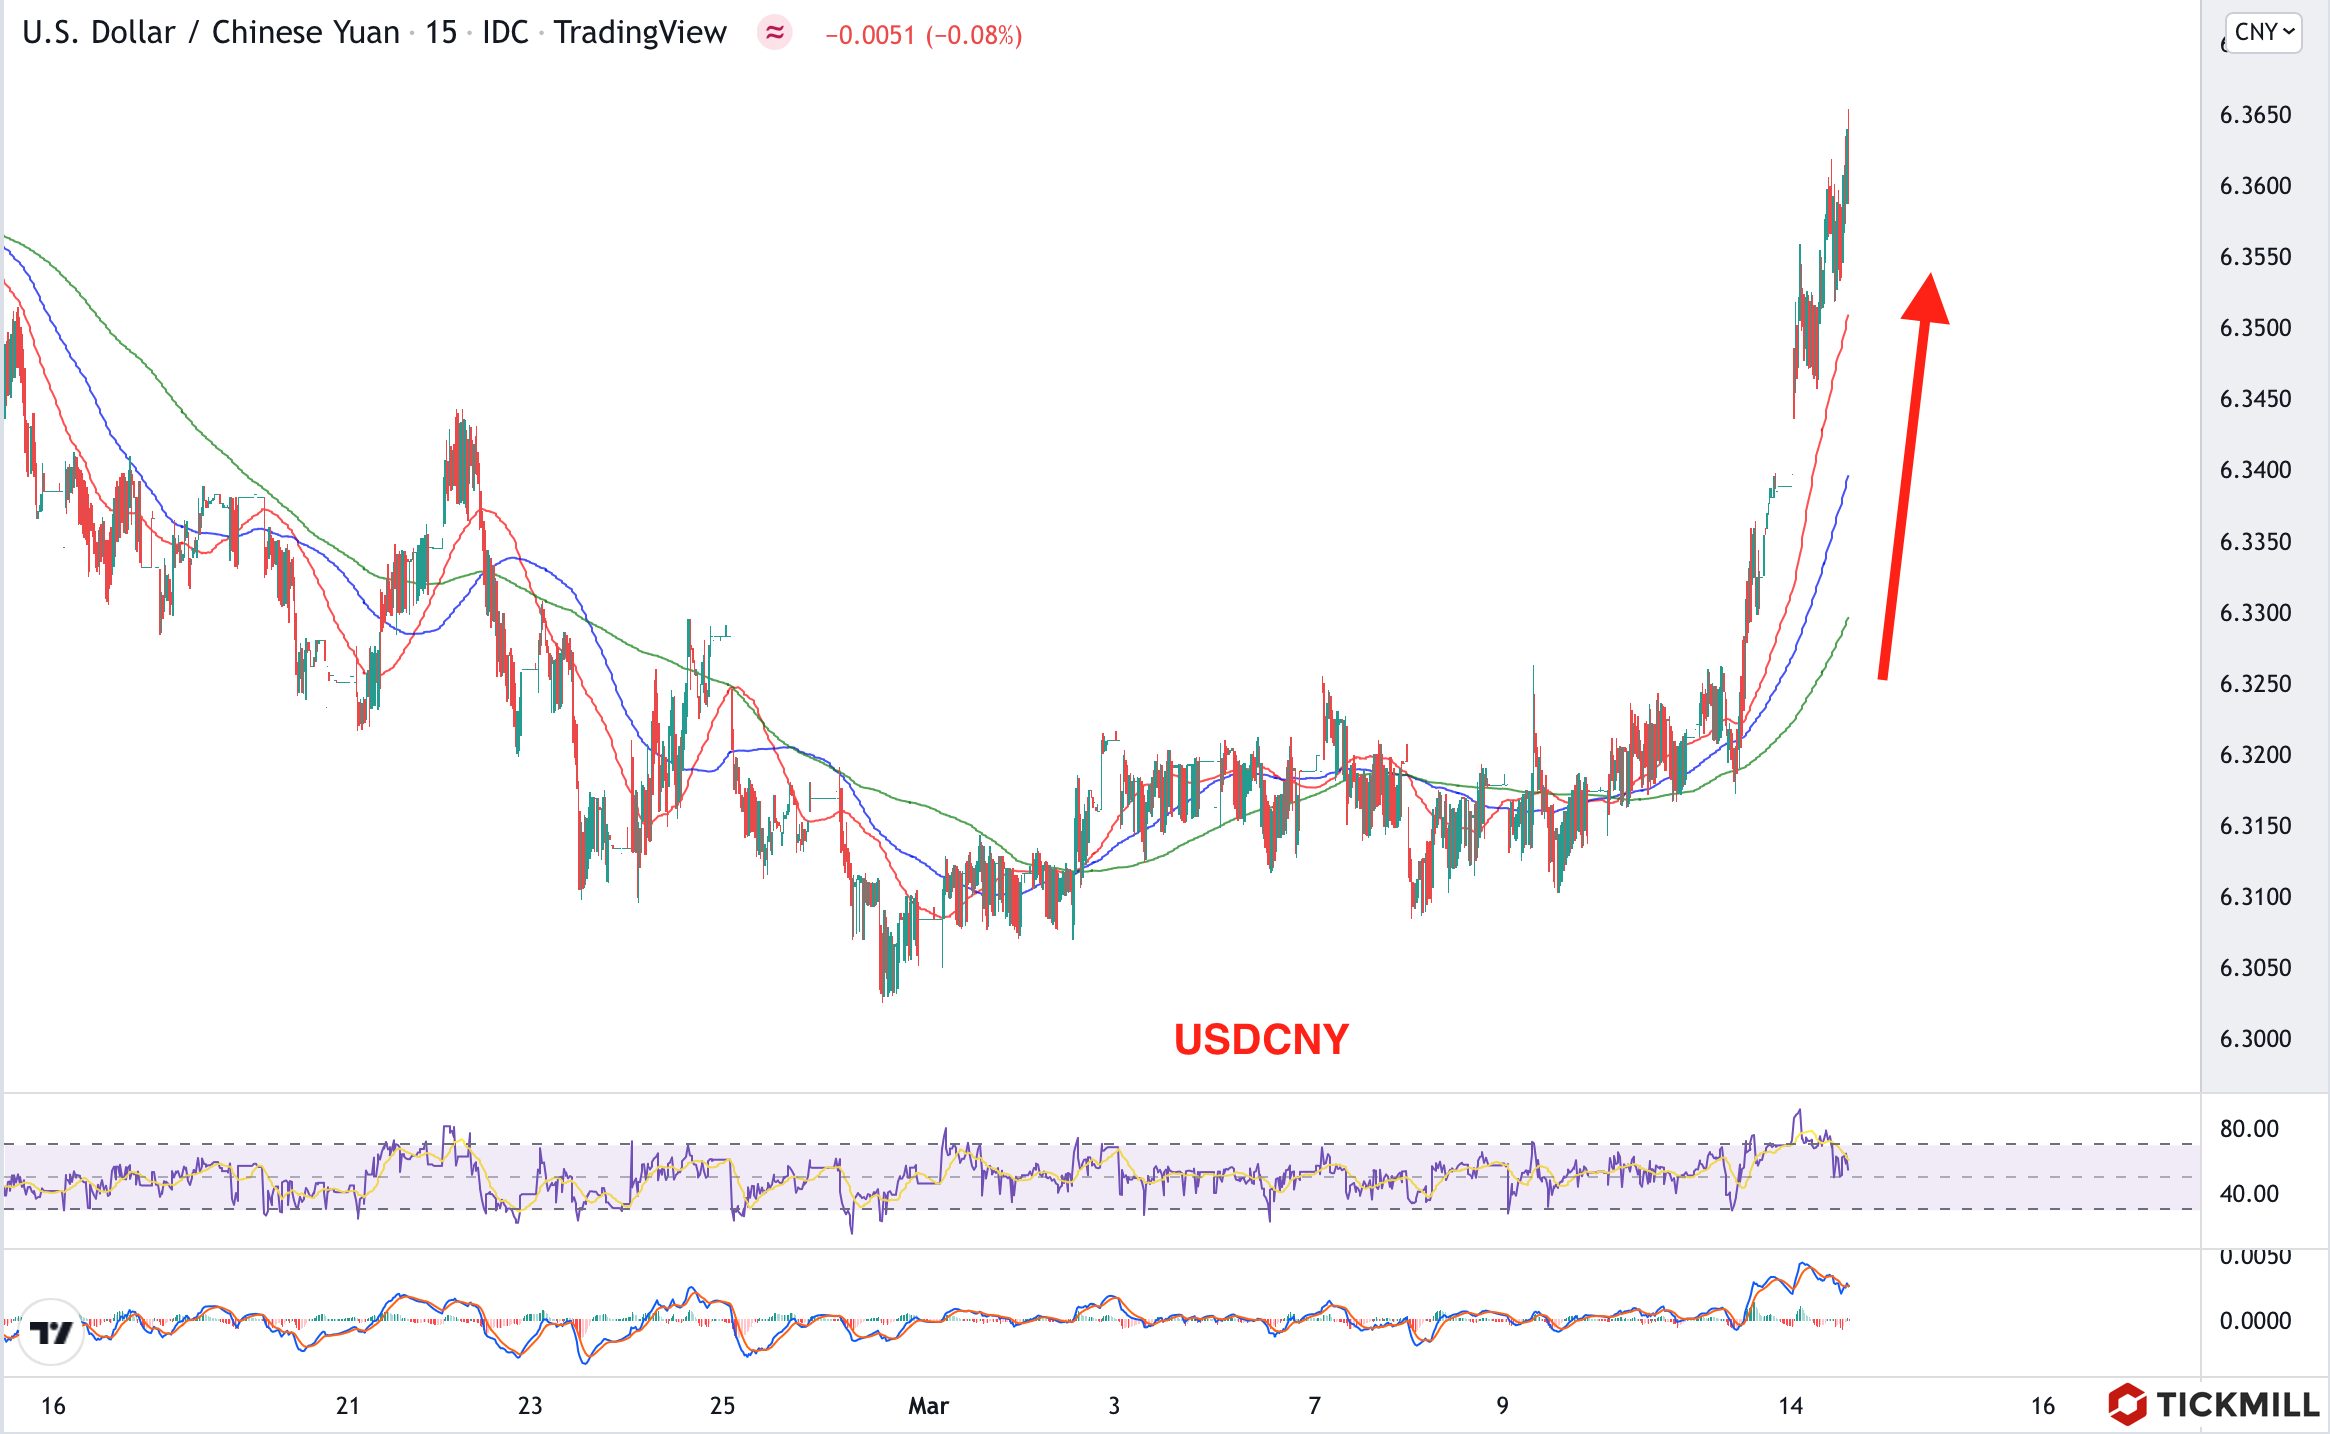Click the 0.0000 level on MACD scale
Image resolution: width=2330 pixels, height=1434 pixels.
tap(2255, 1321)
